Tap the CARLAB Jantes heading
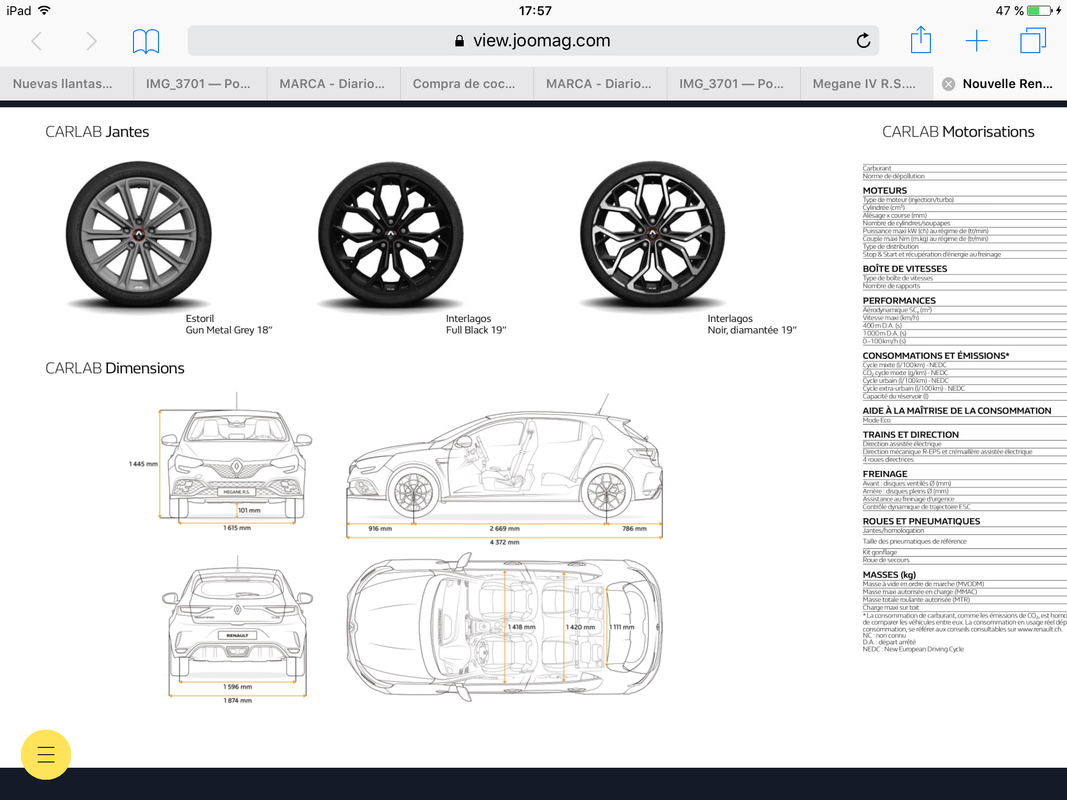 [97, 132]
